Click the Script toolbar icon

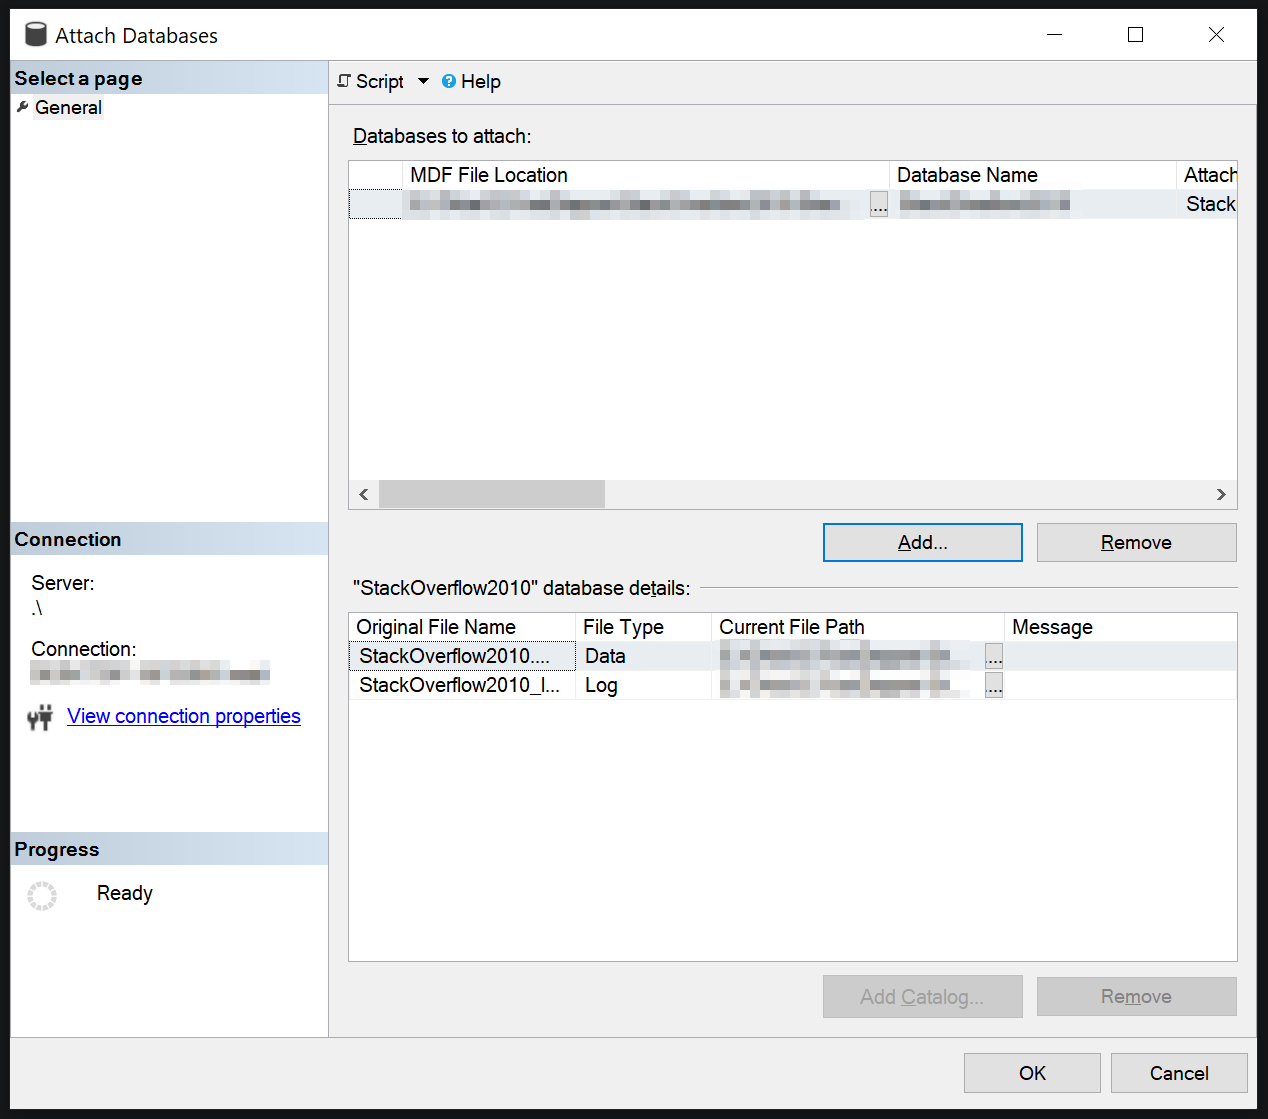[x=344, y=81]
